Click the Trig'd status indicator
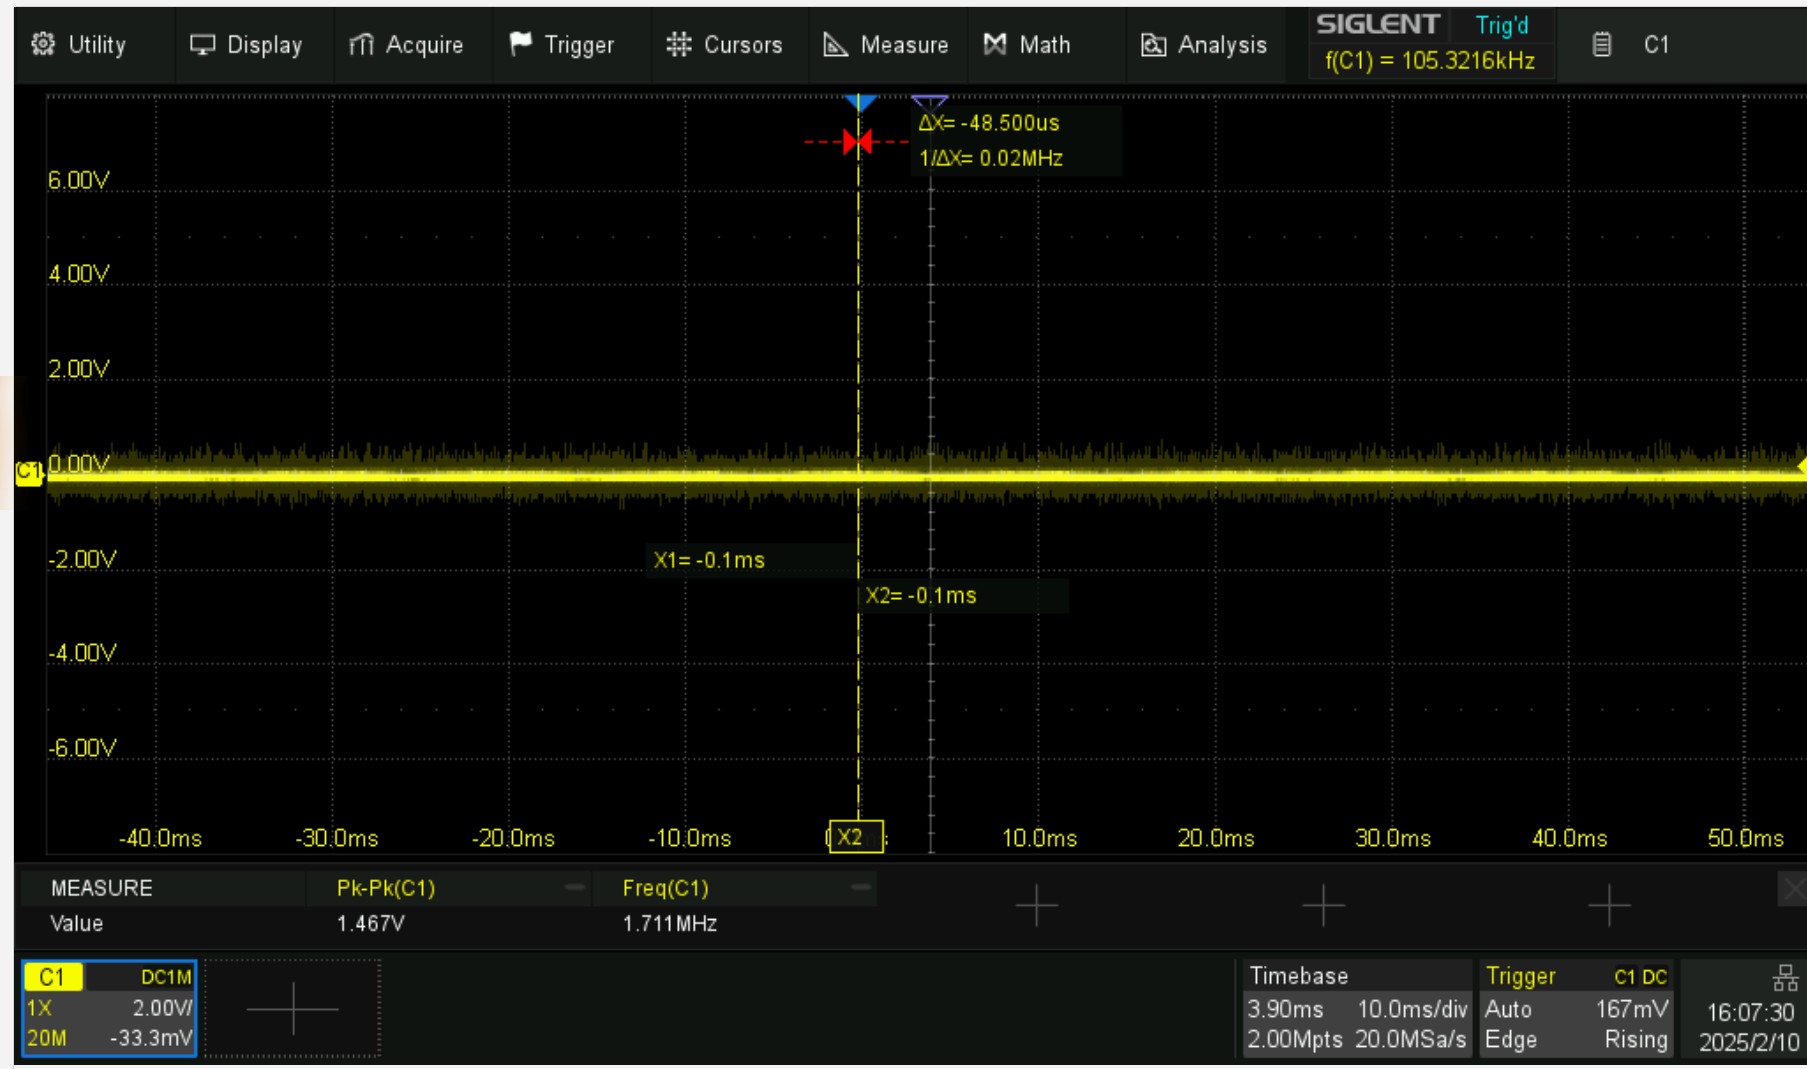The width and height of the screenshot is (1807, 1069). click(x=1501, y=26)
